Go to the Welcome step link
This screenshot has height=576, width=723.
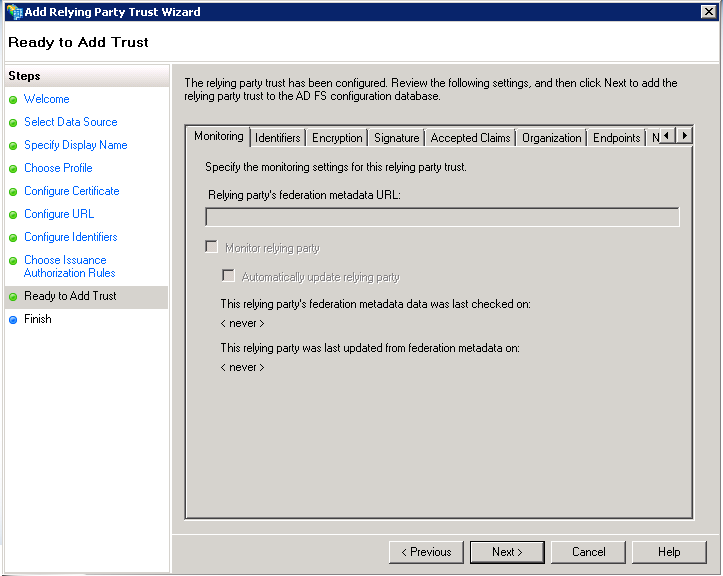47,99
